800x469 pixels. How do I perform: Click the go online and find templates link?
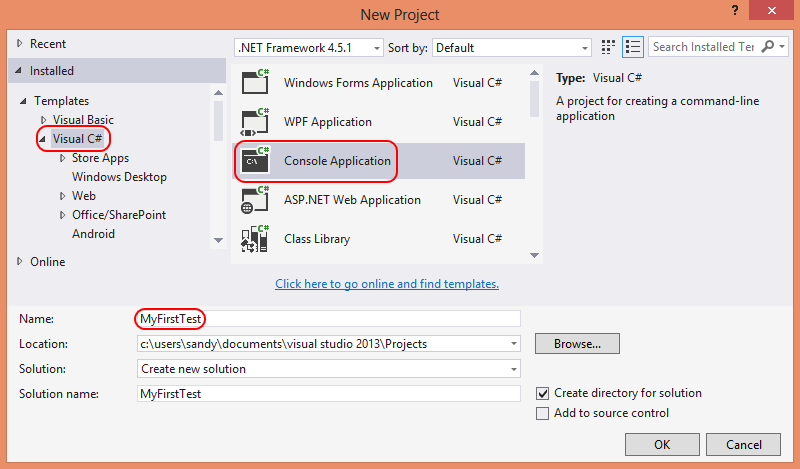[x=387, y=284]
